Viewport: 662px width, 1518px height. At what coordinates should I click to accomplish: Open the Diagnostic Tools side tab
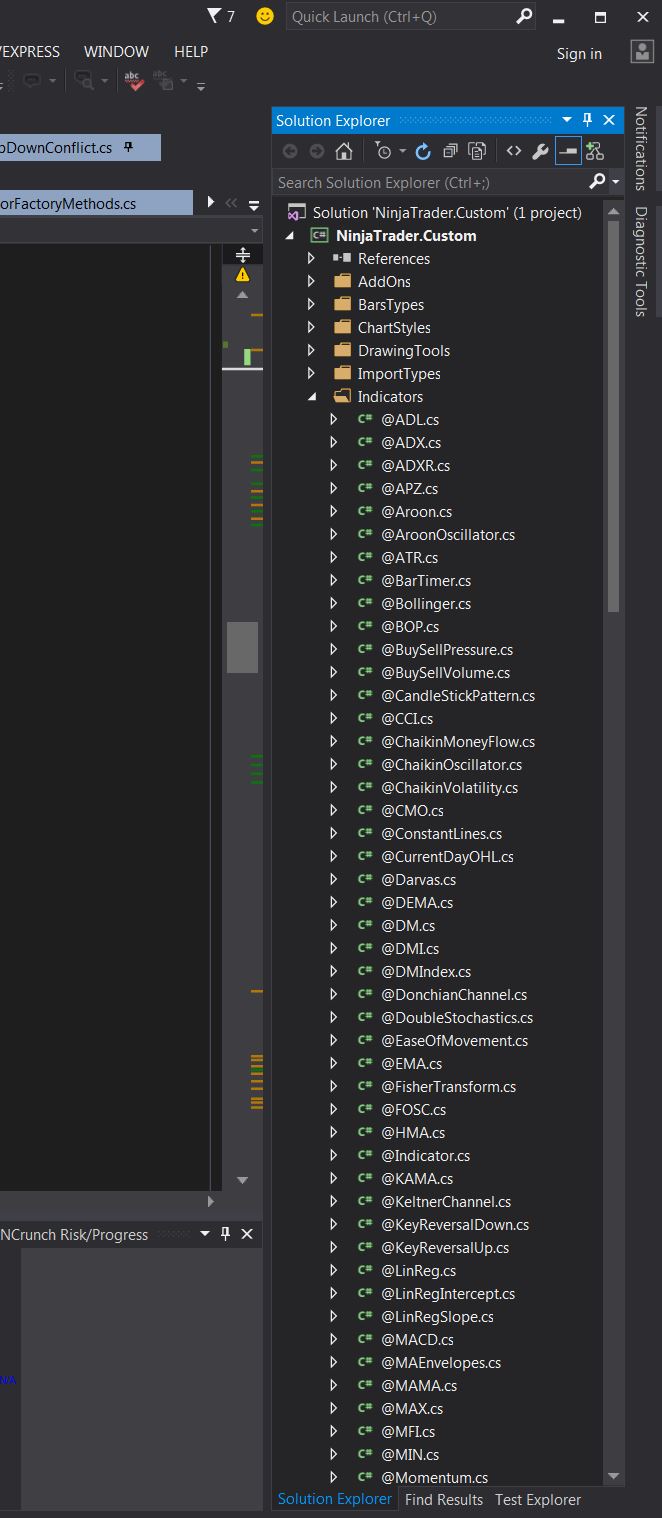coord(642,261)
